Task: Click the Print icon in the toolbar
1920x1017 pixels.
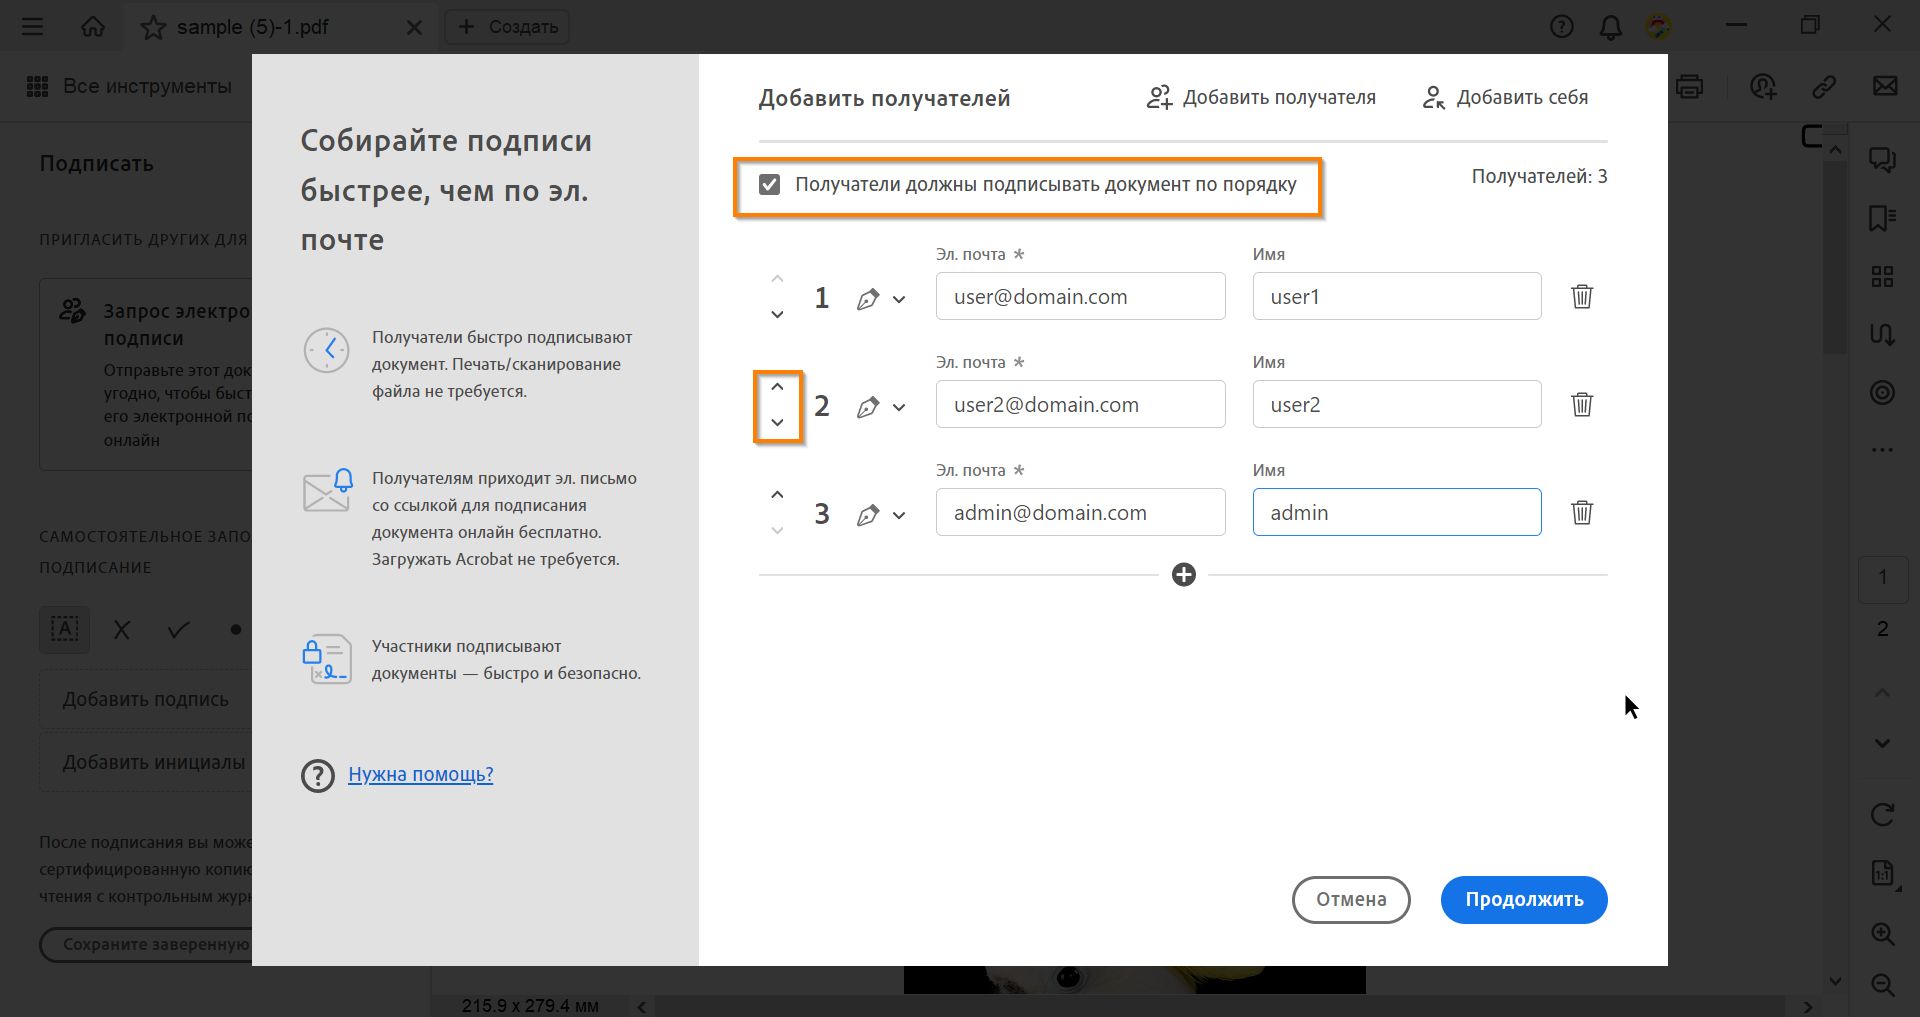Action: pos(1689,87)
